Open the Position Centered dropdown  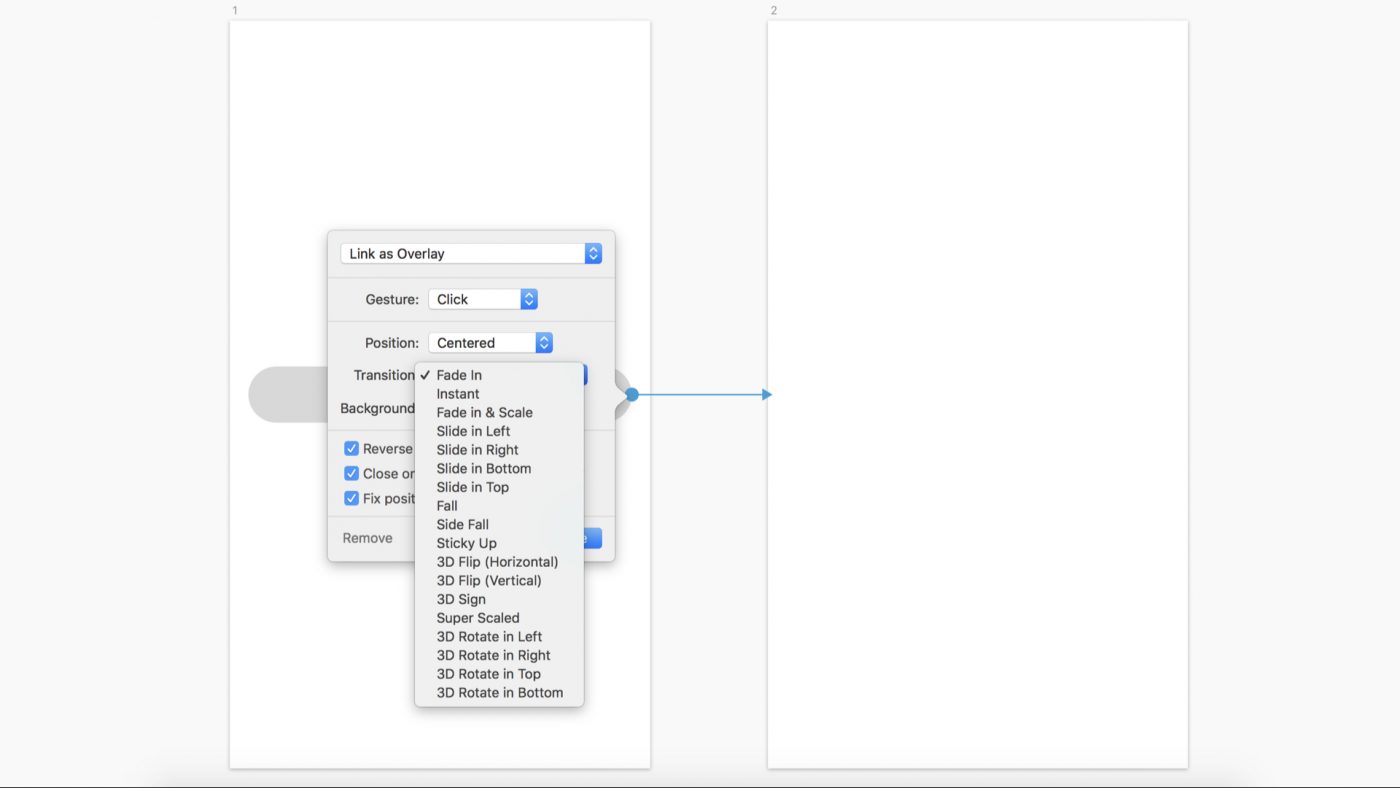pyautogui.click(x=490, y=343)
